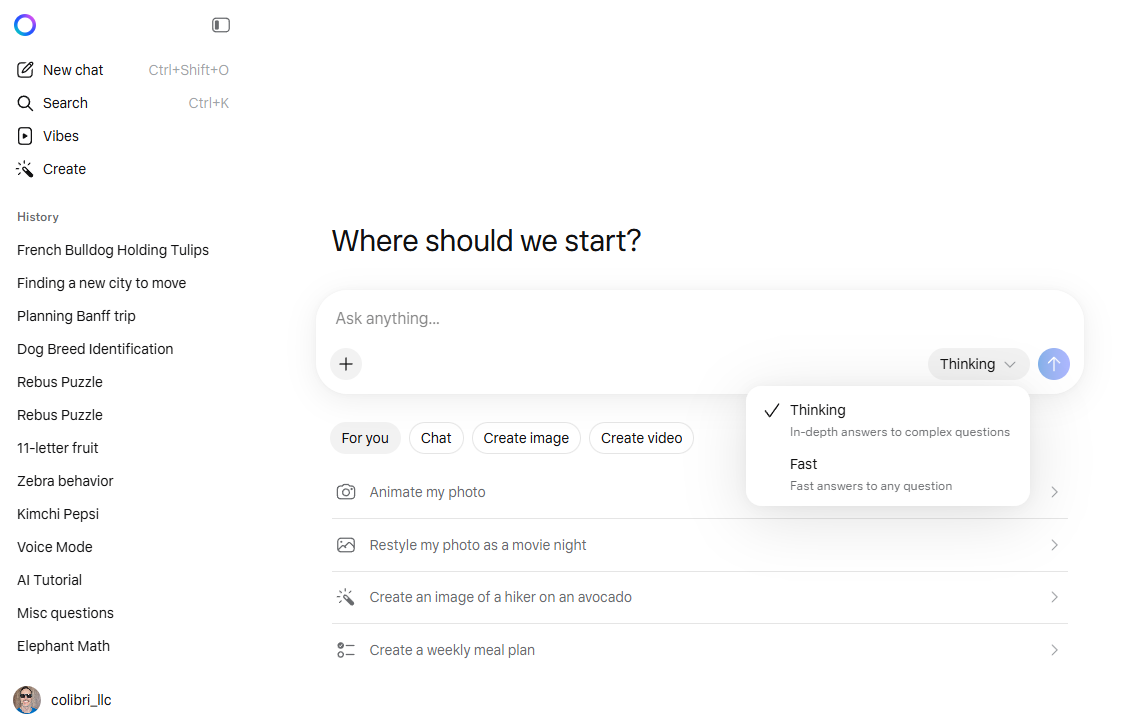
Task: Click the Create magic wand icon
Action: click(x=26, y=169)
